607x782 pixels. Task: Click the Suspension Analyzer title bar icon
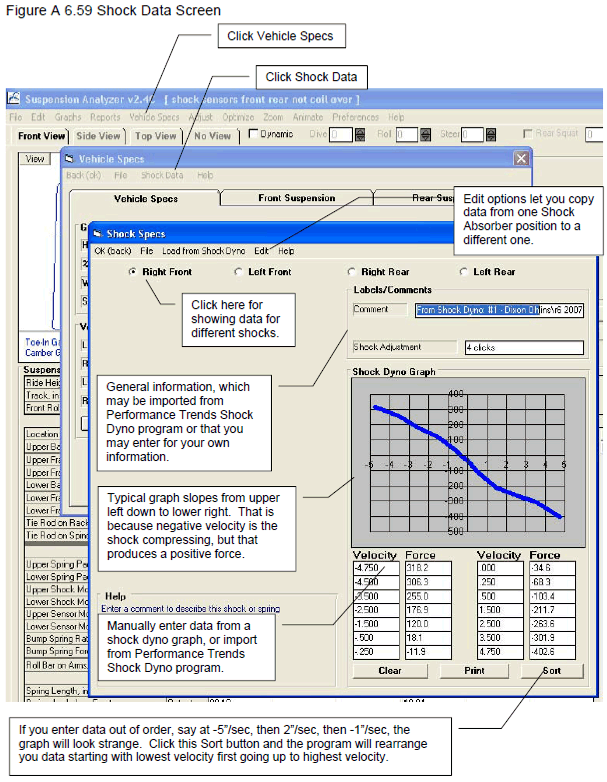point(14,98)
